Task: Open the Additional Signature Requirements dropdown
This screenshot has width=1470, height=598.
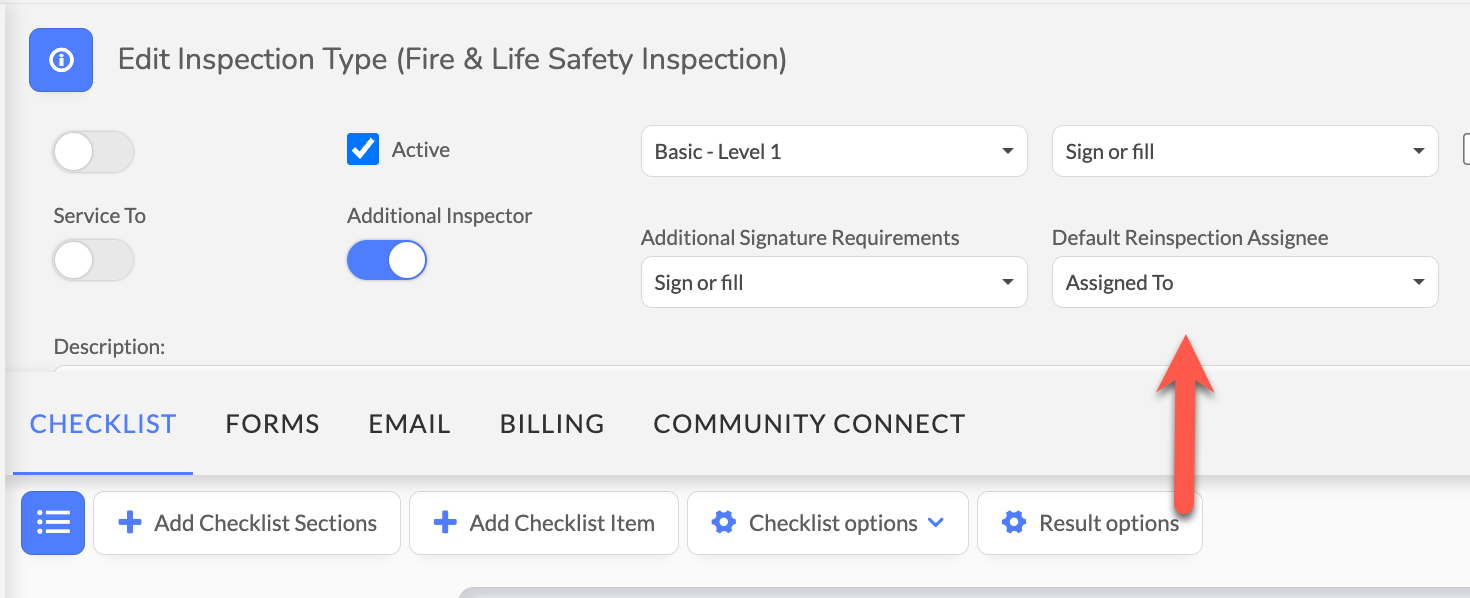Action: [x=834, y=283]
